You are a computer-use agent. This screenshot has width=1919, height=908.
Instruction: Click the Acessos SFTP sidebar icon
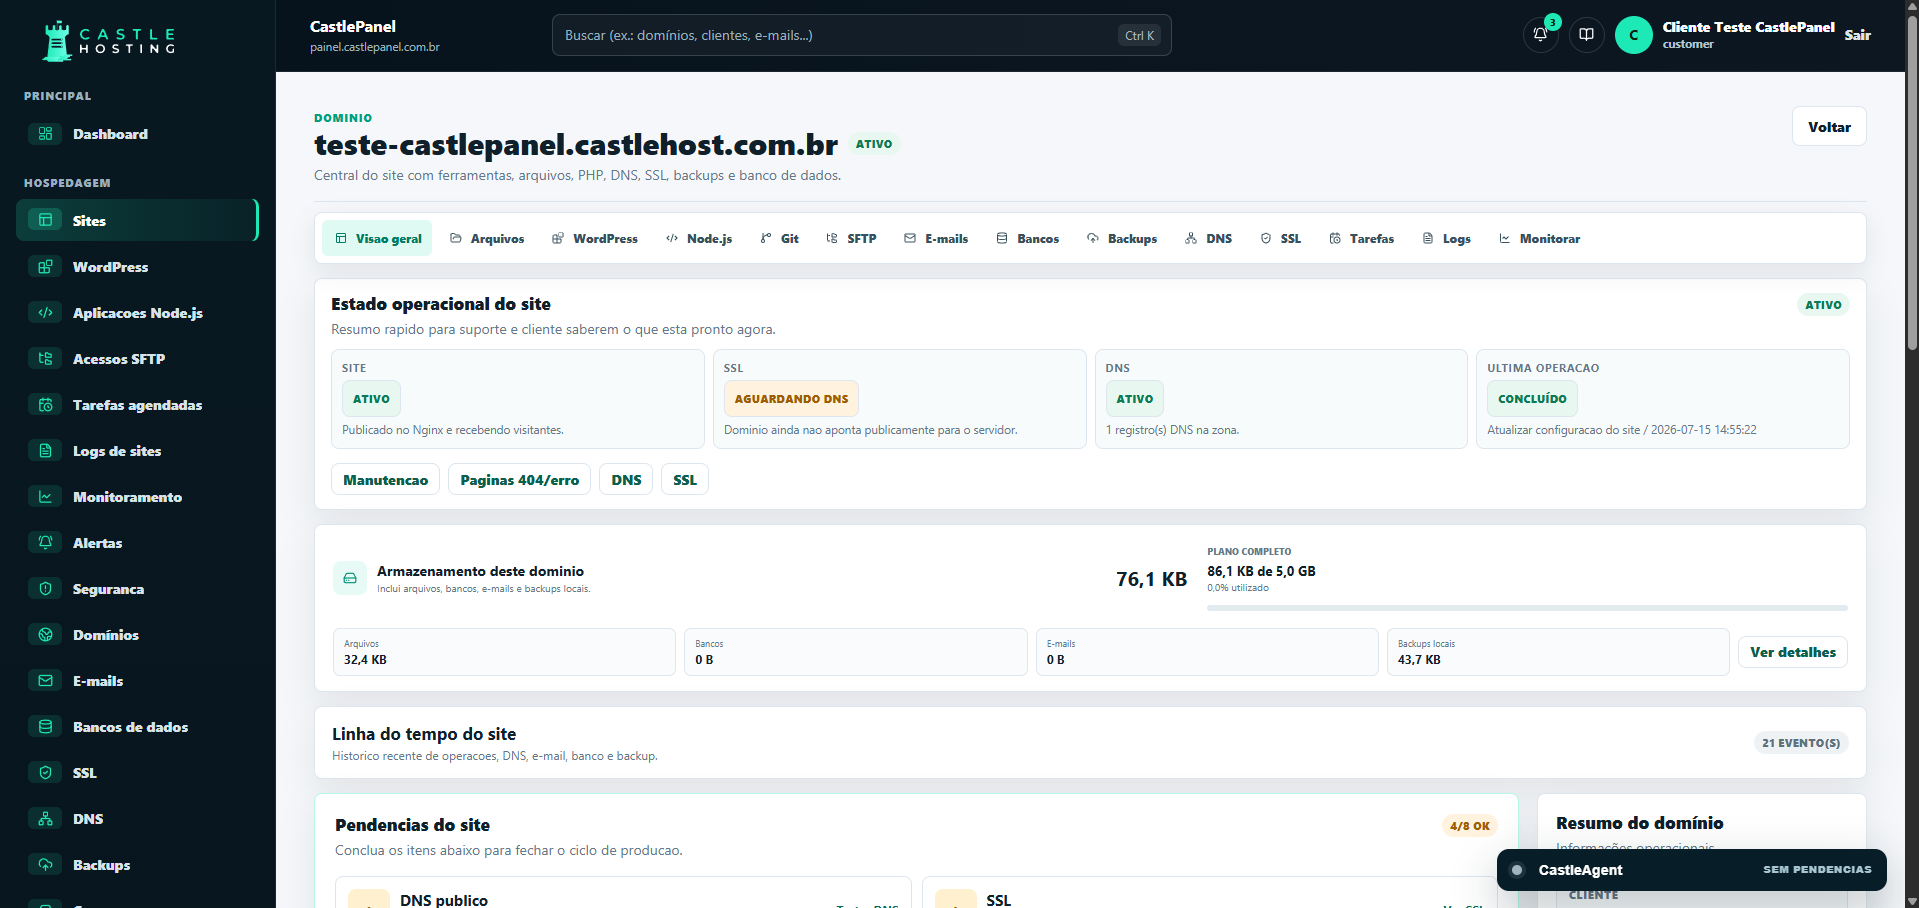(45, 359)
